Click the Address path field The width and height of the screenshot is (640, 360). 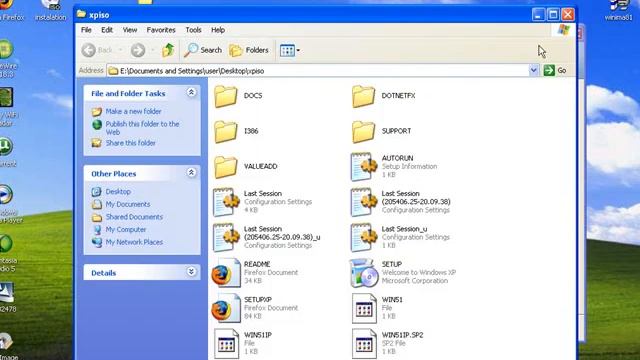coord(318,71)
